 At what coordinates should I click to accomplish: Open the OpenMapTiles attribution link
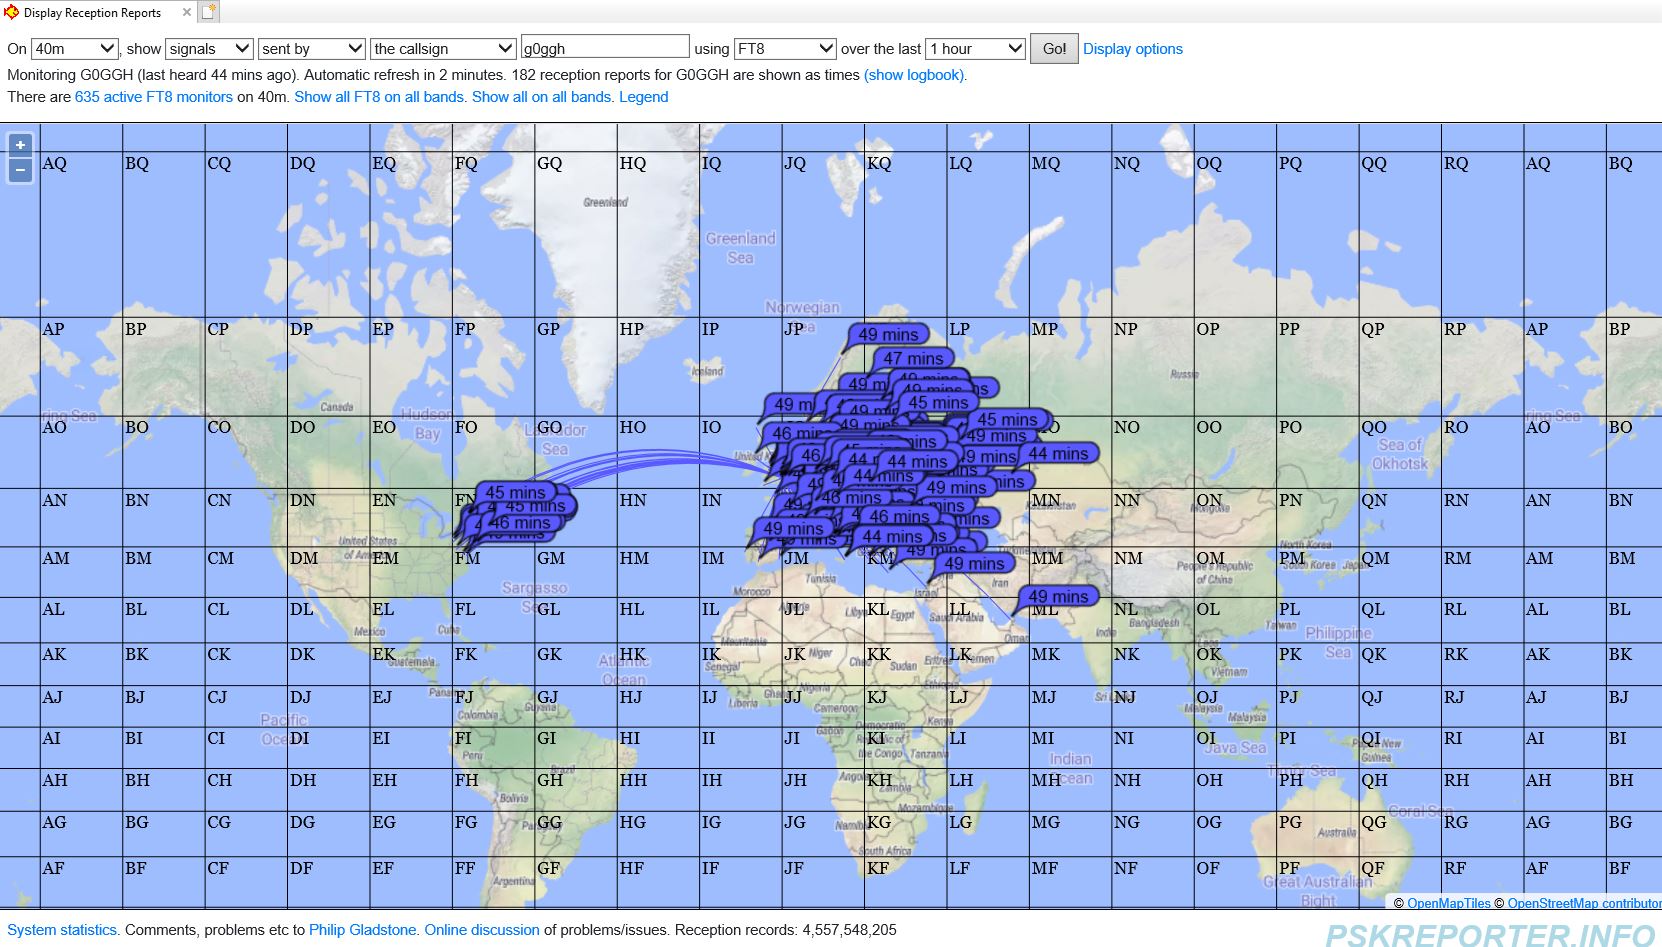pos(1449,903)
